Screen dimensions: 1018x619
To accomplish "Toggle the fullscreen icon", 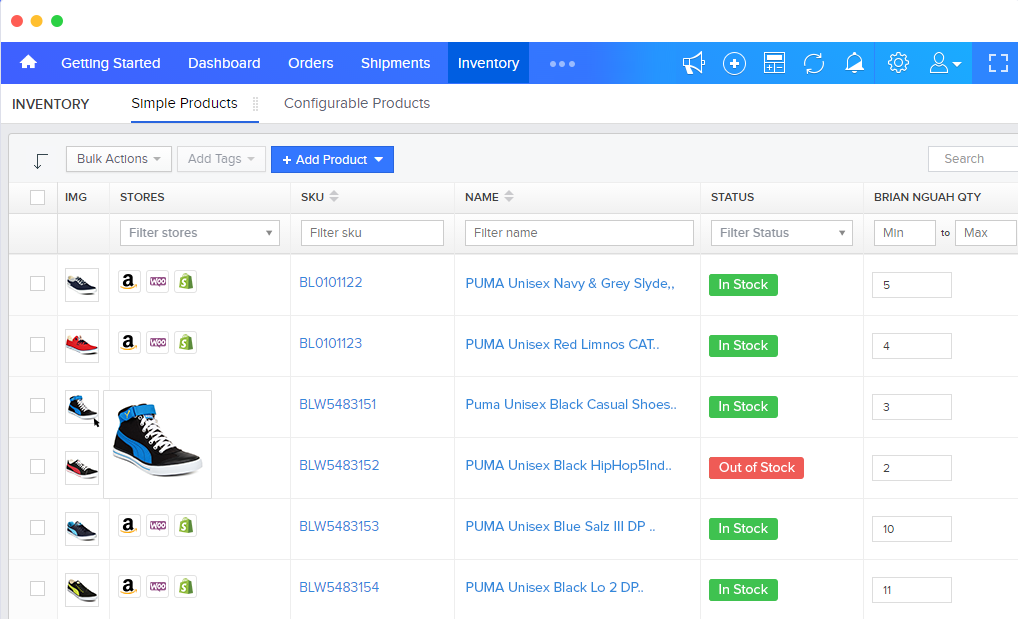I will [x=998, y=63].
